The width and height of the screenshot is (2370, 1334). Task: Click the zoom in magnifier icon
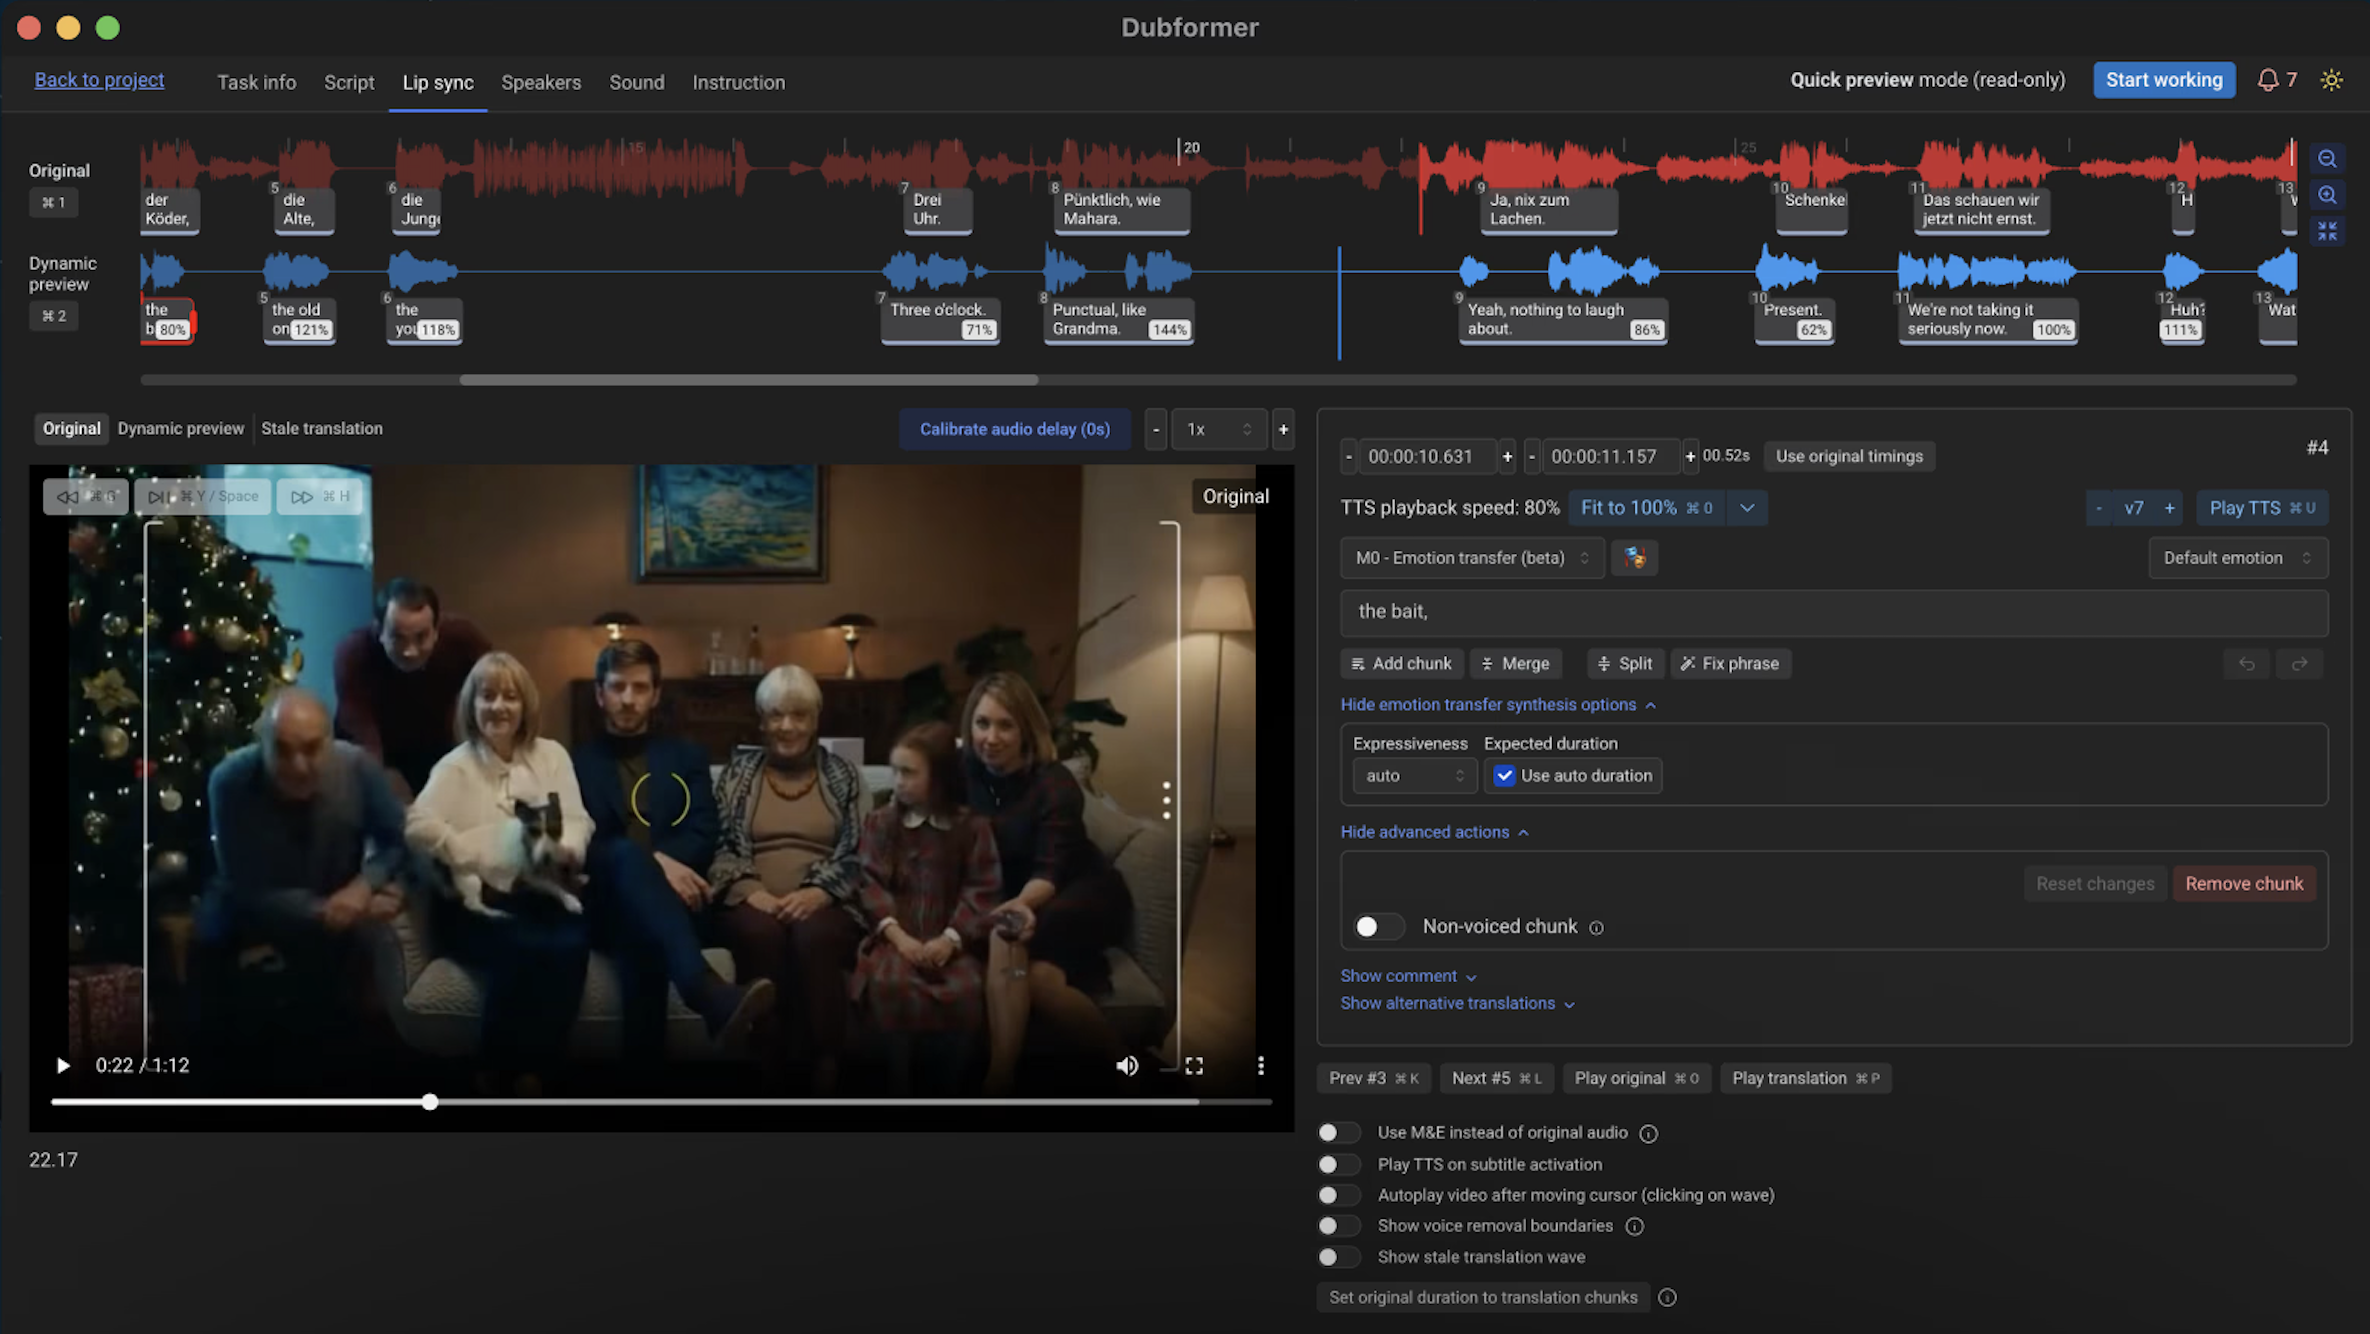click(x=2327, y=195)
